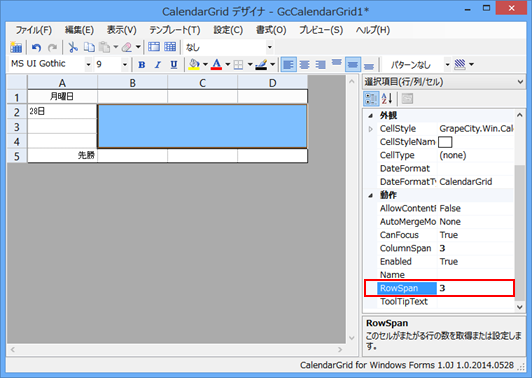Click the cell borders icon
Image resolution: width=532 pixels, height=378 pixels.
click(x=239, y=64)
